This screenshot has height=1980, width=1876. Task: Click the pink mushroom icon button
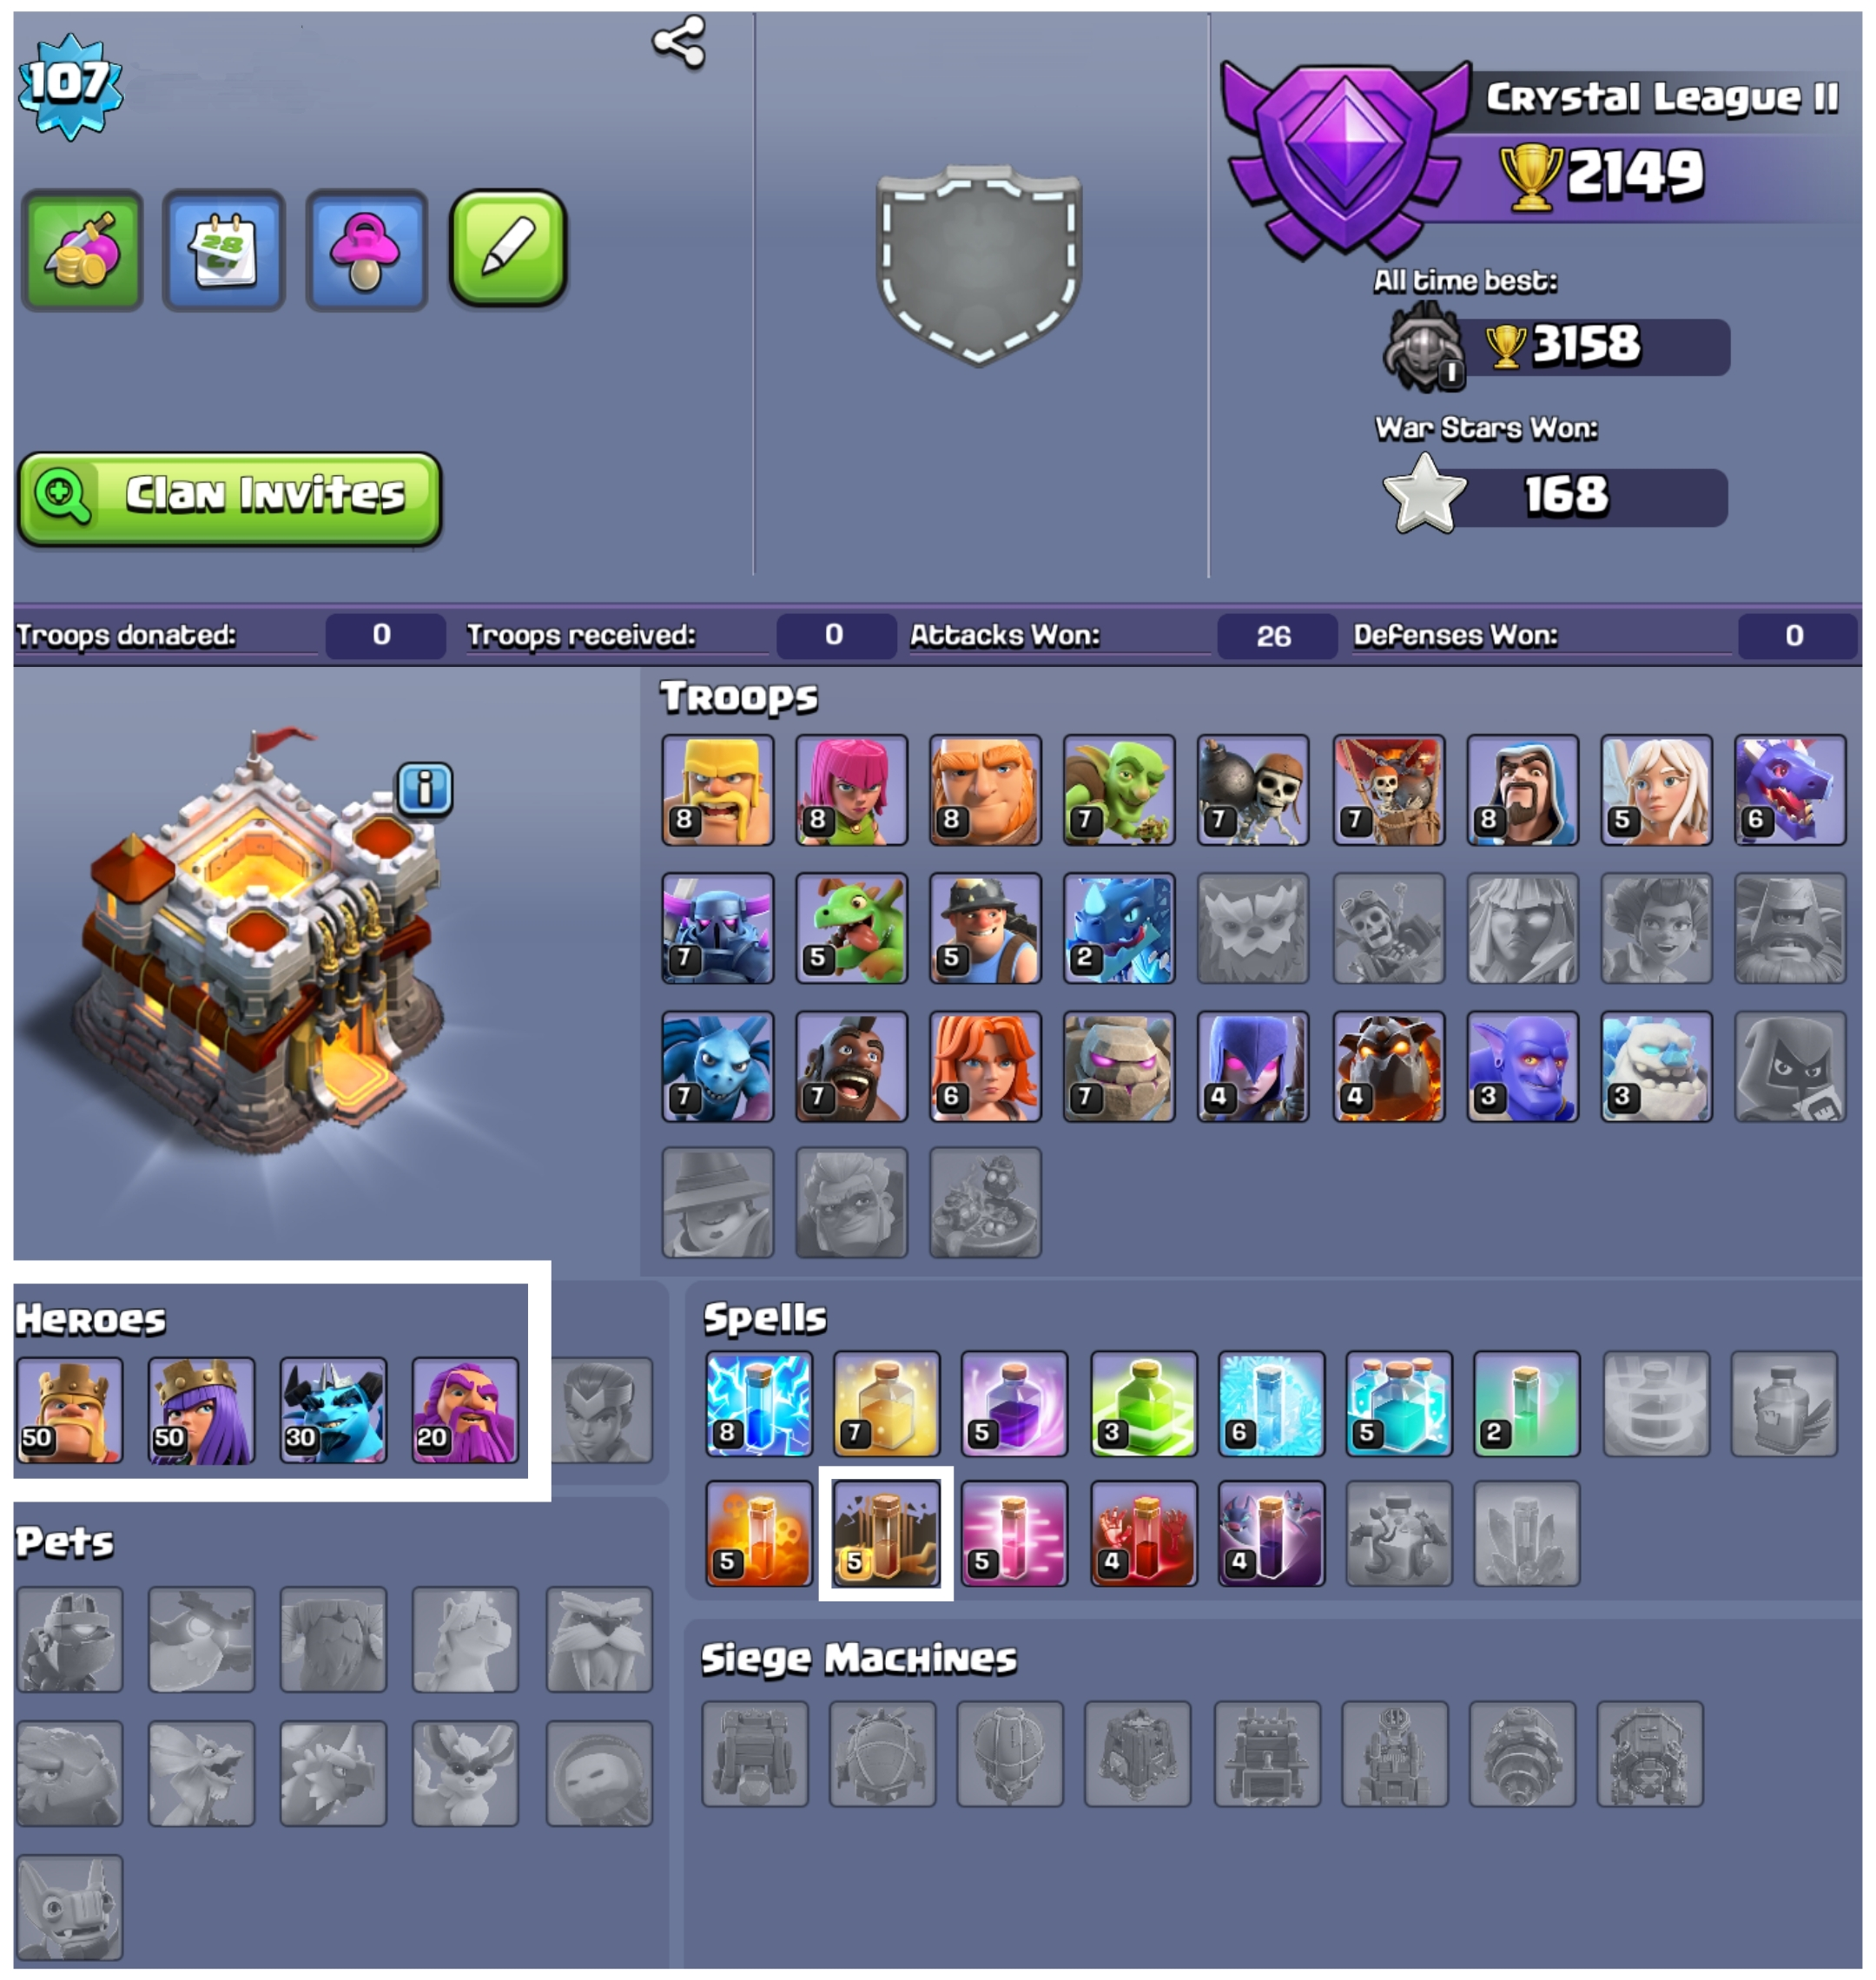tap(366, 250)
